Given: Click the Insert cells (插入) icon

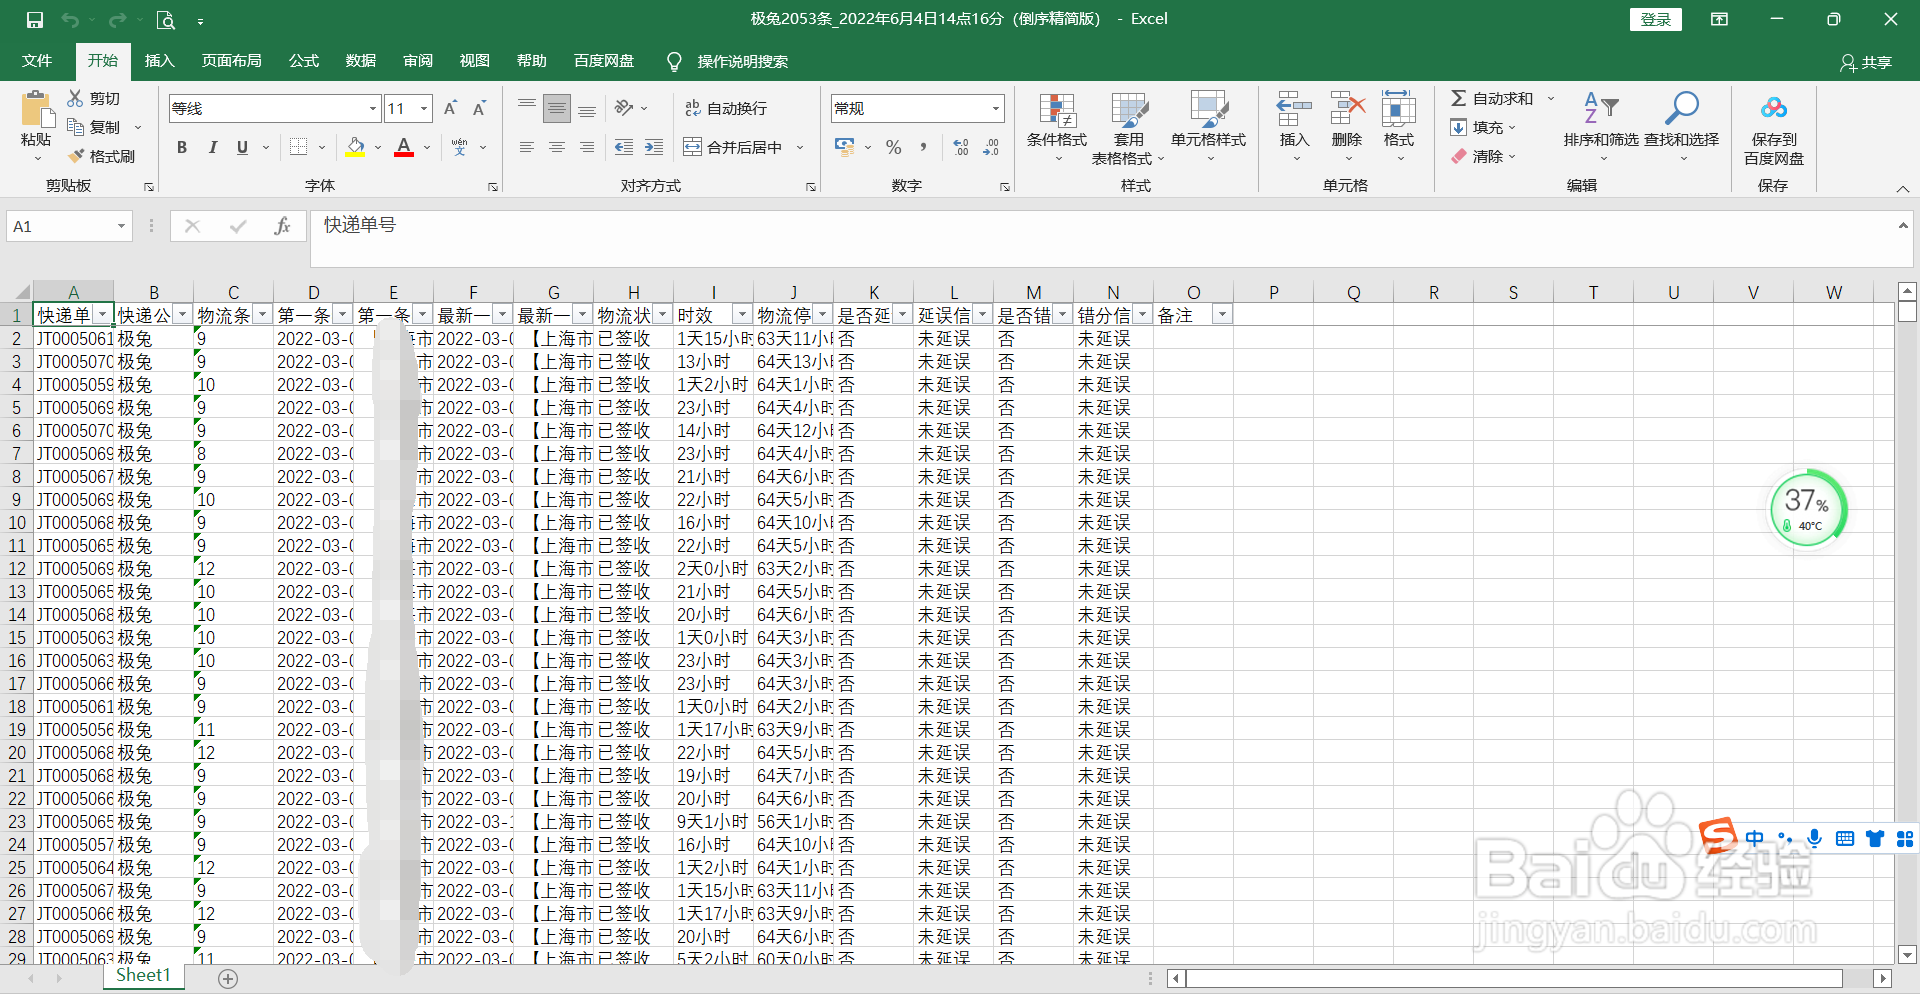Looking at the screenshot, I should [x=1294, y=109].
